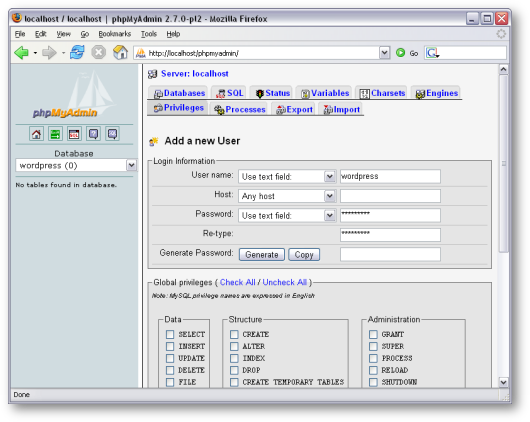Image resolution: width=530 pixels, height=422 pixels.
Task: Open the Host 'Any host' dropdown
Action: pos(287,196)
